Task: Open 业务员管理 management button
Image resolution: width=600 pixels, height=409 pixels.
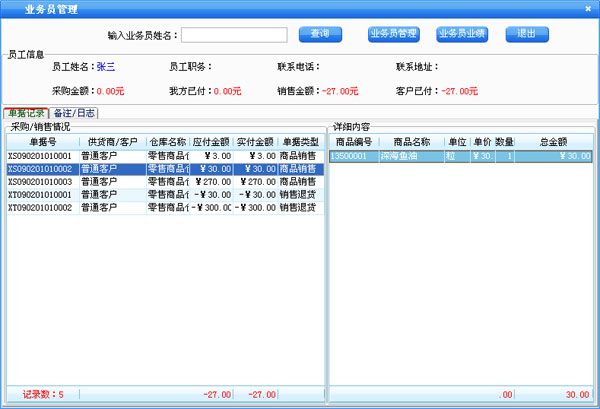Action: (393, 34)
